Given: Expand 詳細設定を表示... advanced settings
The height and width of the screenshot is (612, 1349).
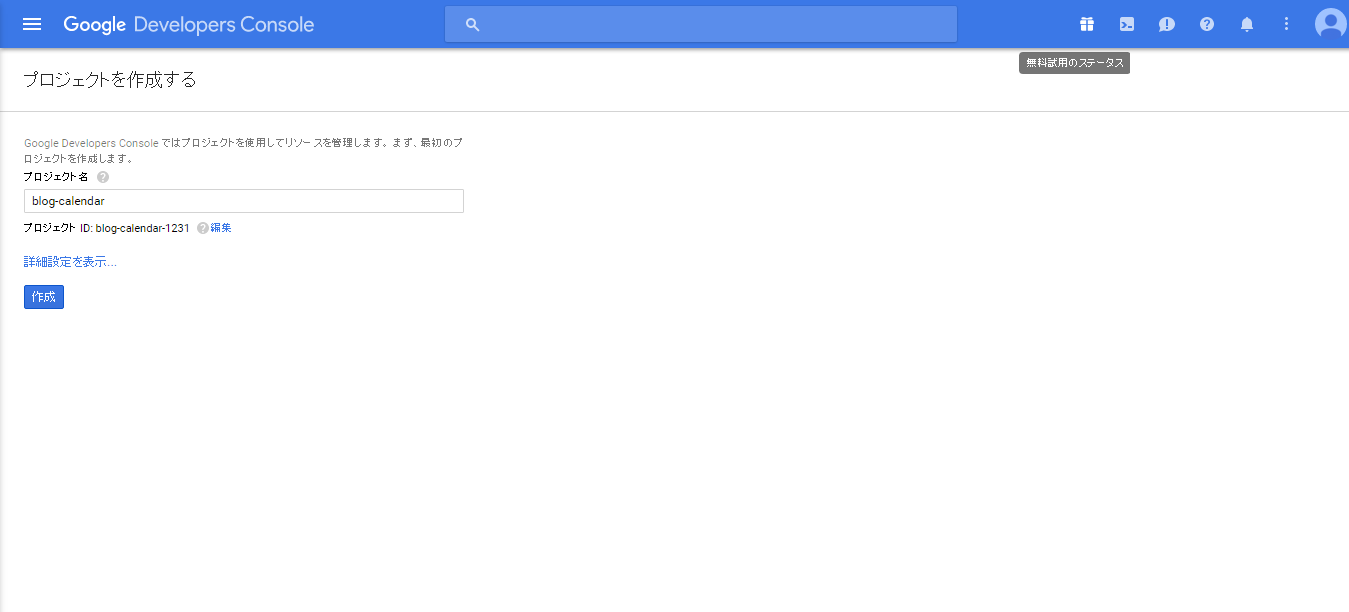Looking at the screenshot, I should click(70, 262).
